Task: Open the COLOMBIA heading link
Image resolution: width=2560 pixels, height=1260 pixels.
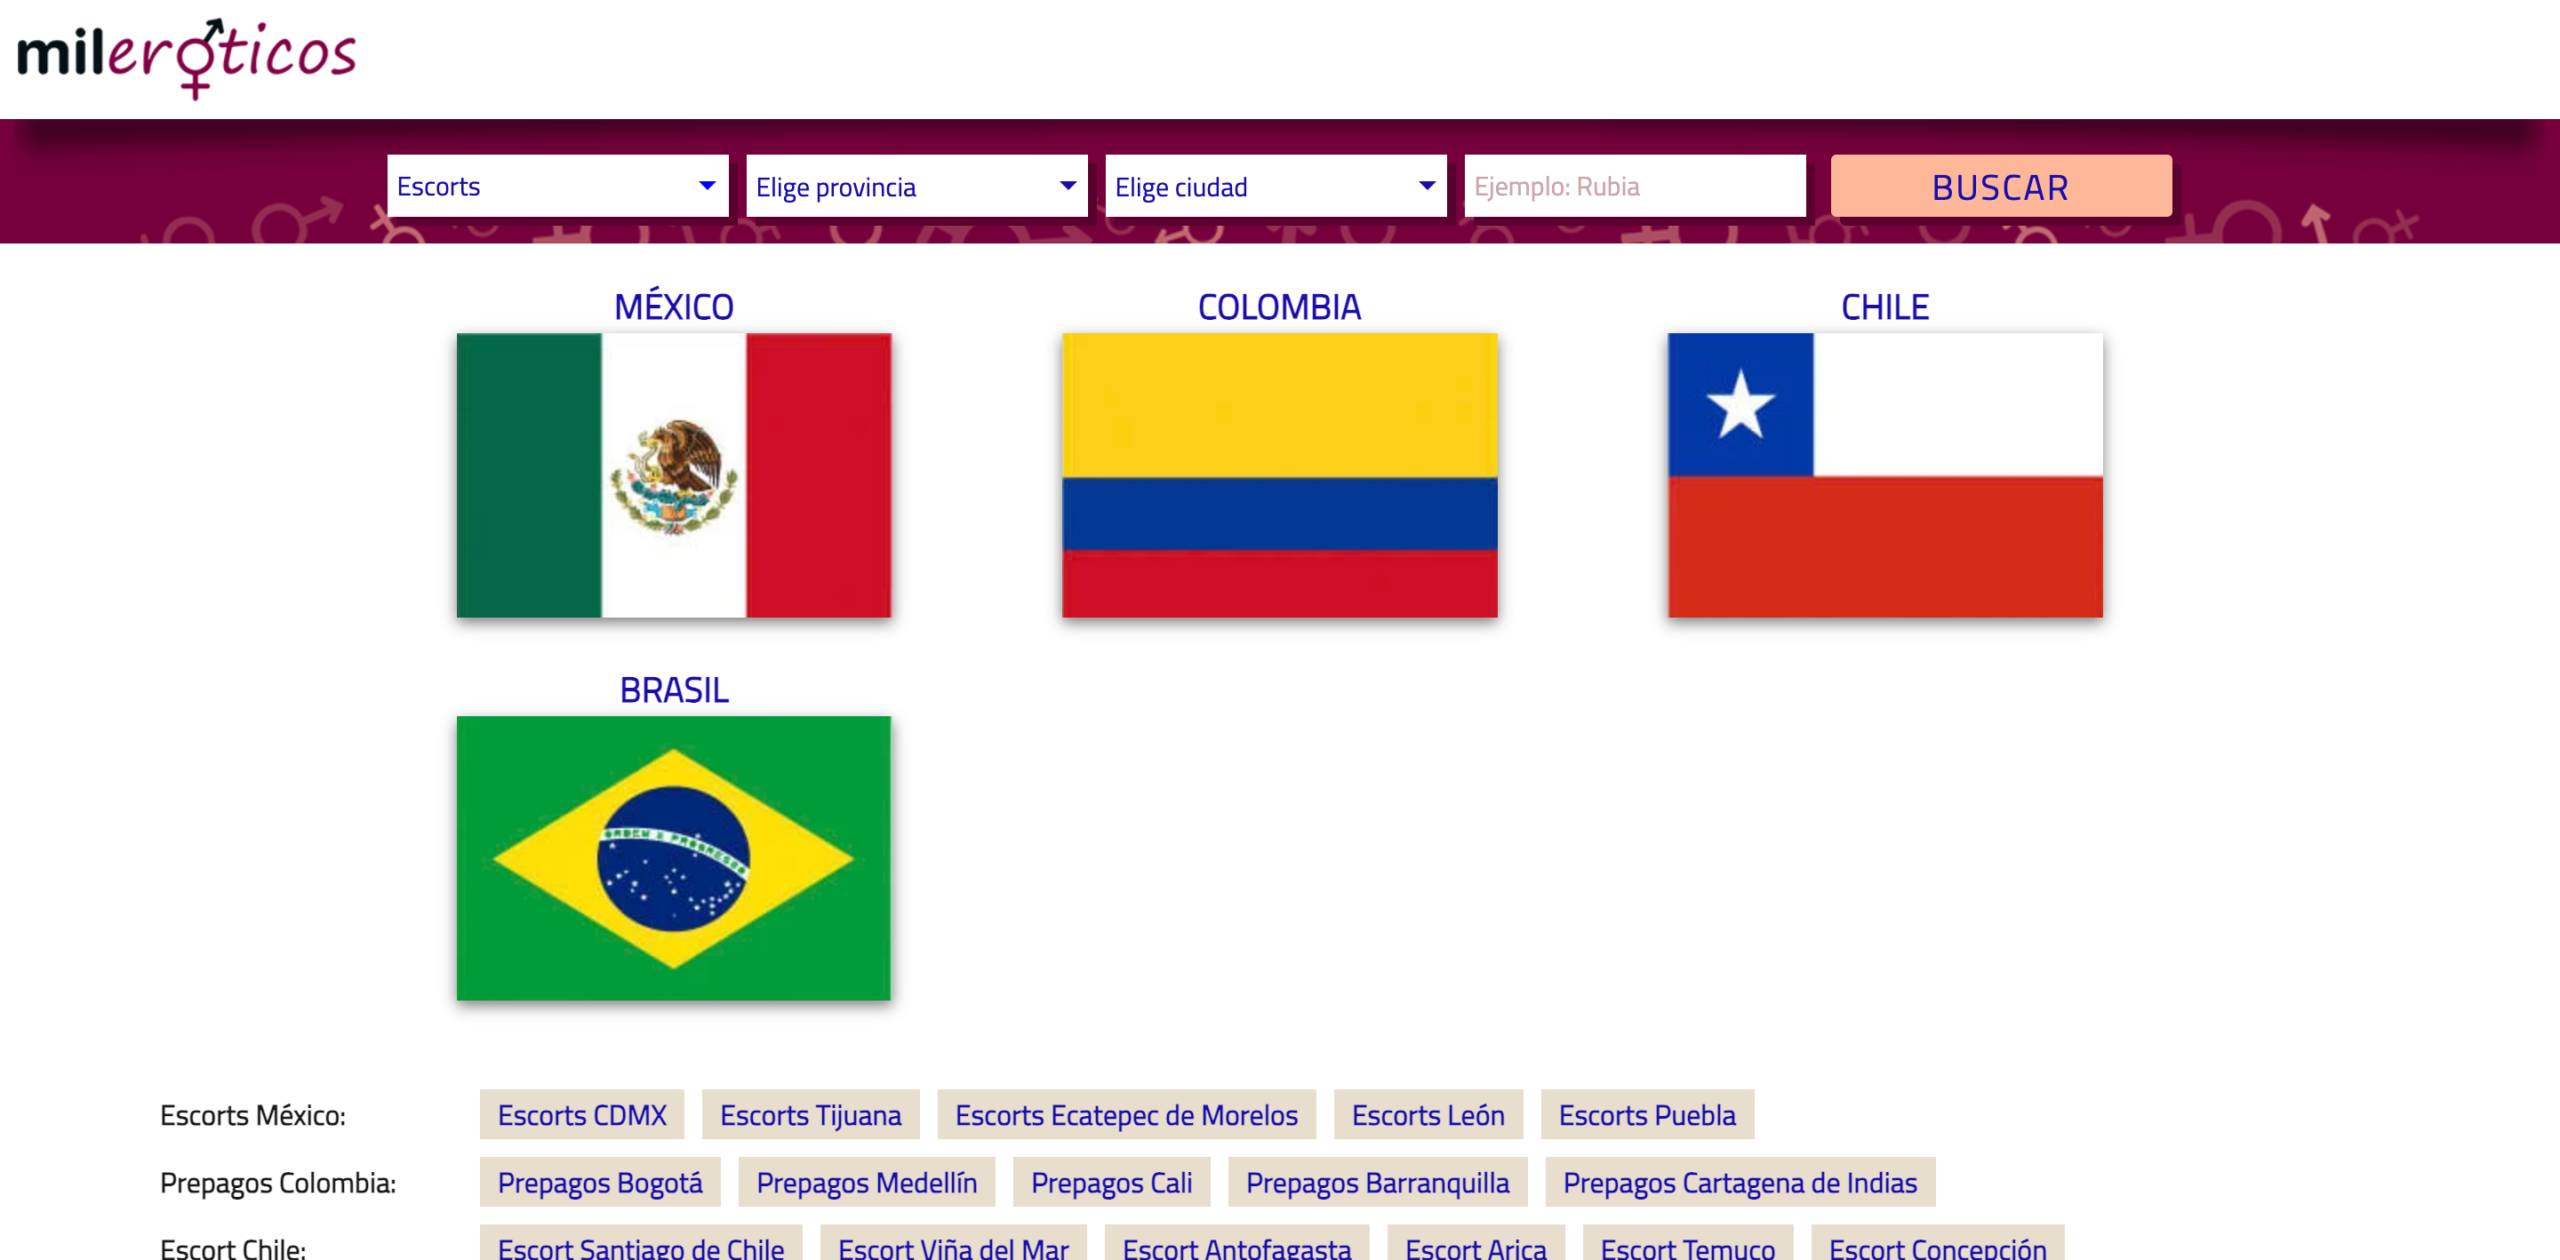Action: click(x=1279, y=307)
